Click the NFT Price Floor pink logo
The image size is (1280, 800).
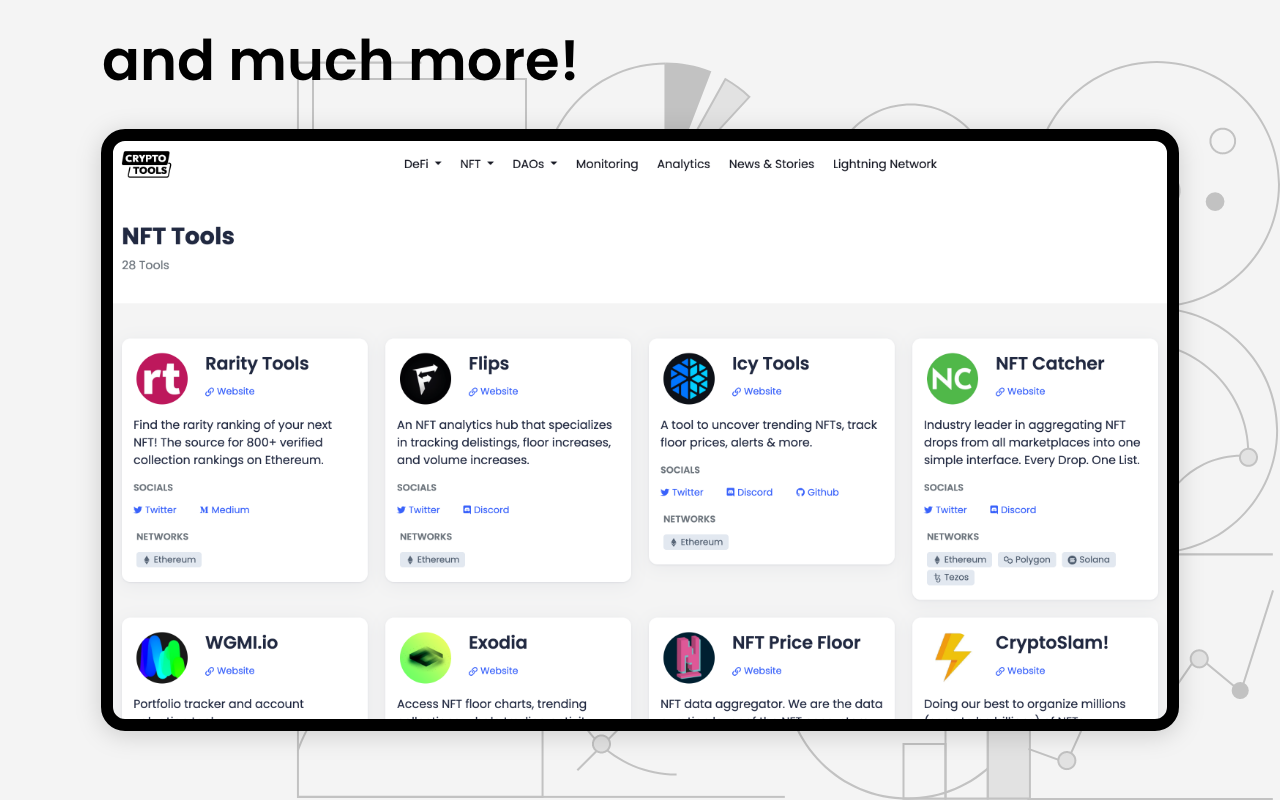click(688, 657)
